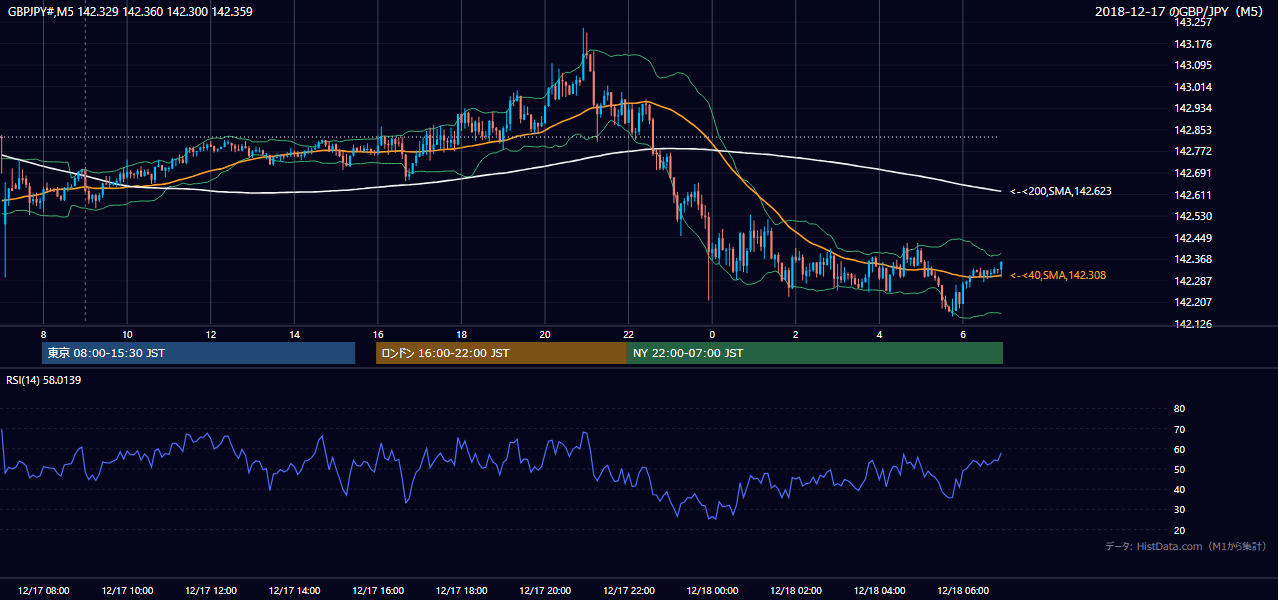Click price level 142.530 on the axis
Image resolution: width=1278 pixels, height=600 pixels.
pyautogui.click(x=1193, y=216)
